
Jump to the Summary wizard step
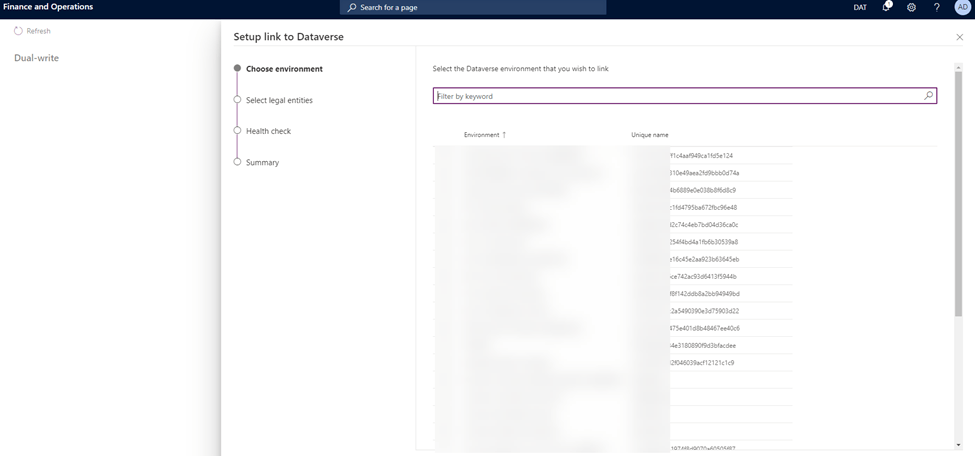[262, 162]
